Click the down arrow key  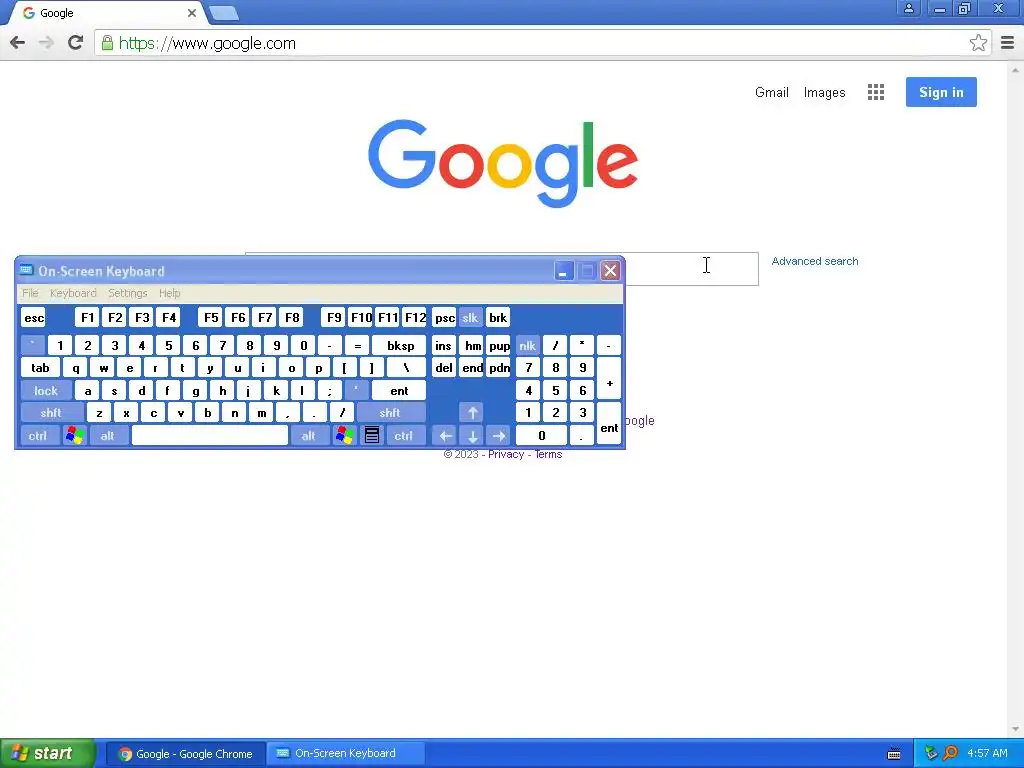click(472, 436)
